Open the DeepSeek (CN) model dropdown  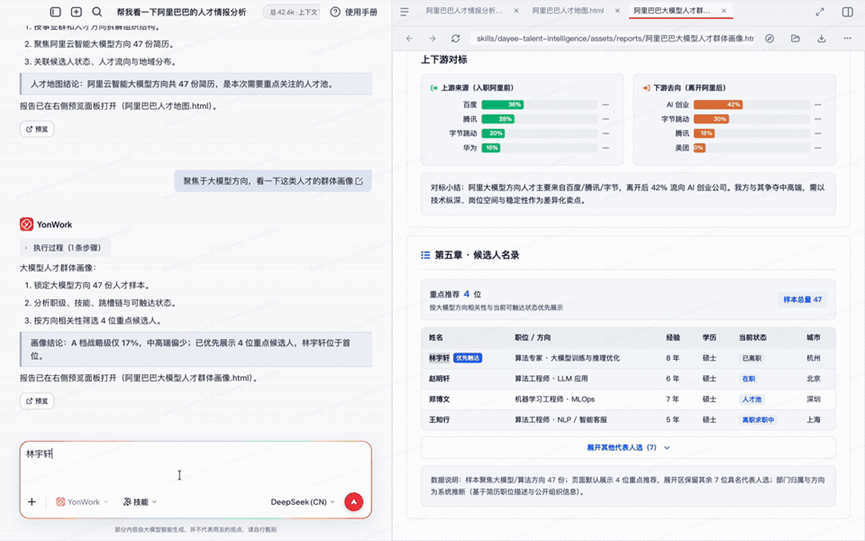[302, 502]
